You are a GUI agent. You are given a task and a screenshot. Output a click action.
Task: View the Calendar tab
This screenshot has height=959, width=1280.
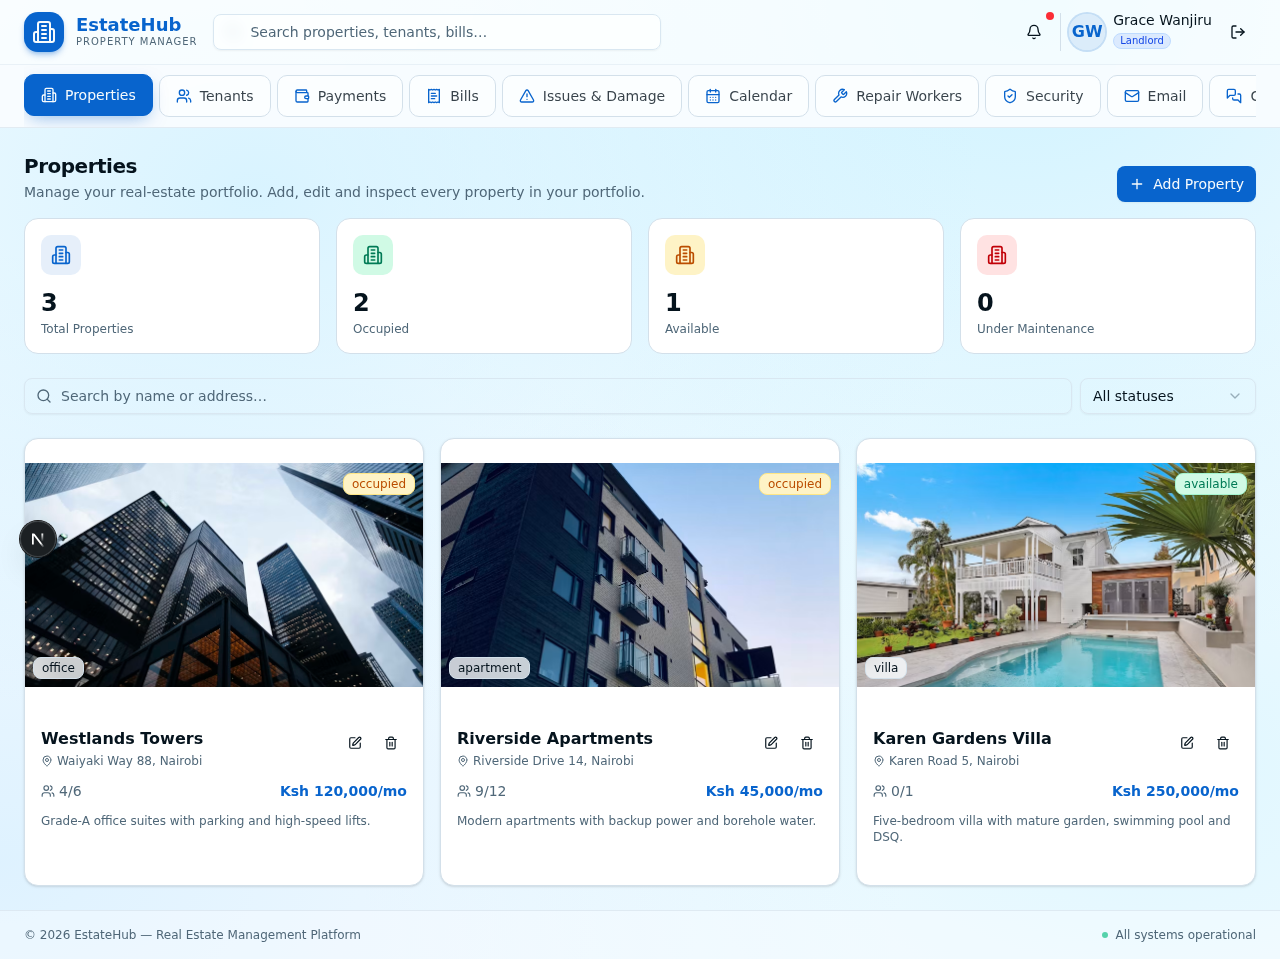748,96
